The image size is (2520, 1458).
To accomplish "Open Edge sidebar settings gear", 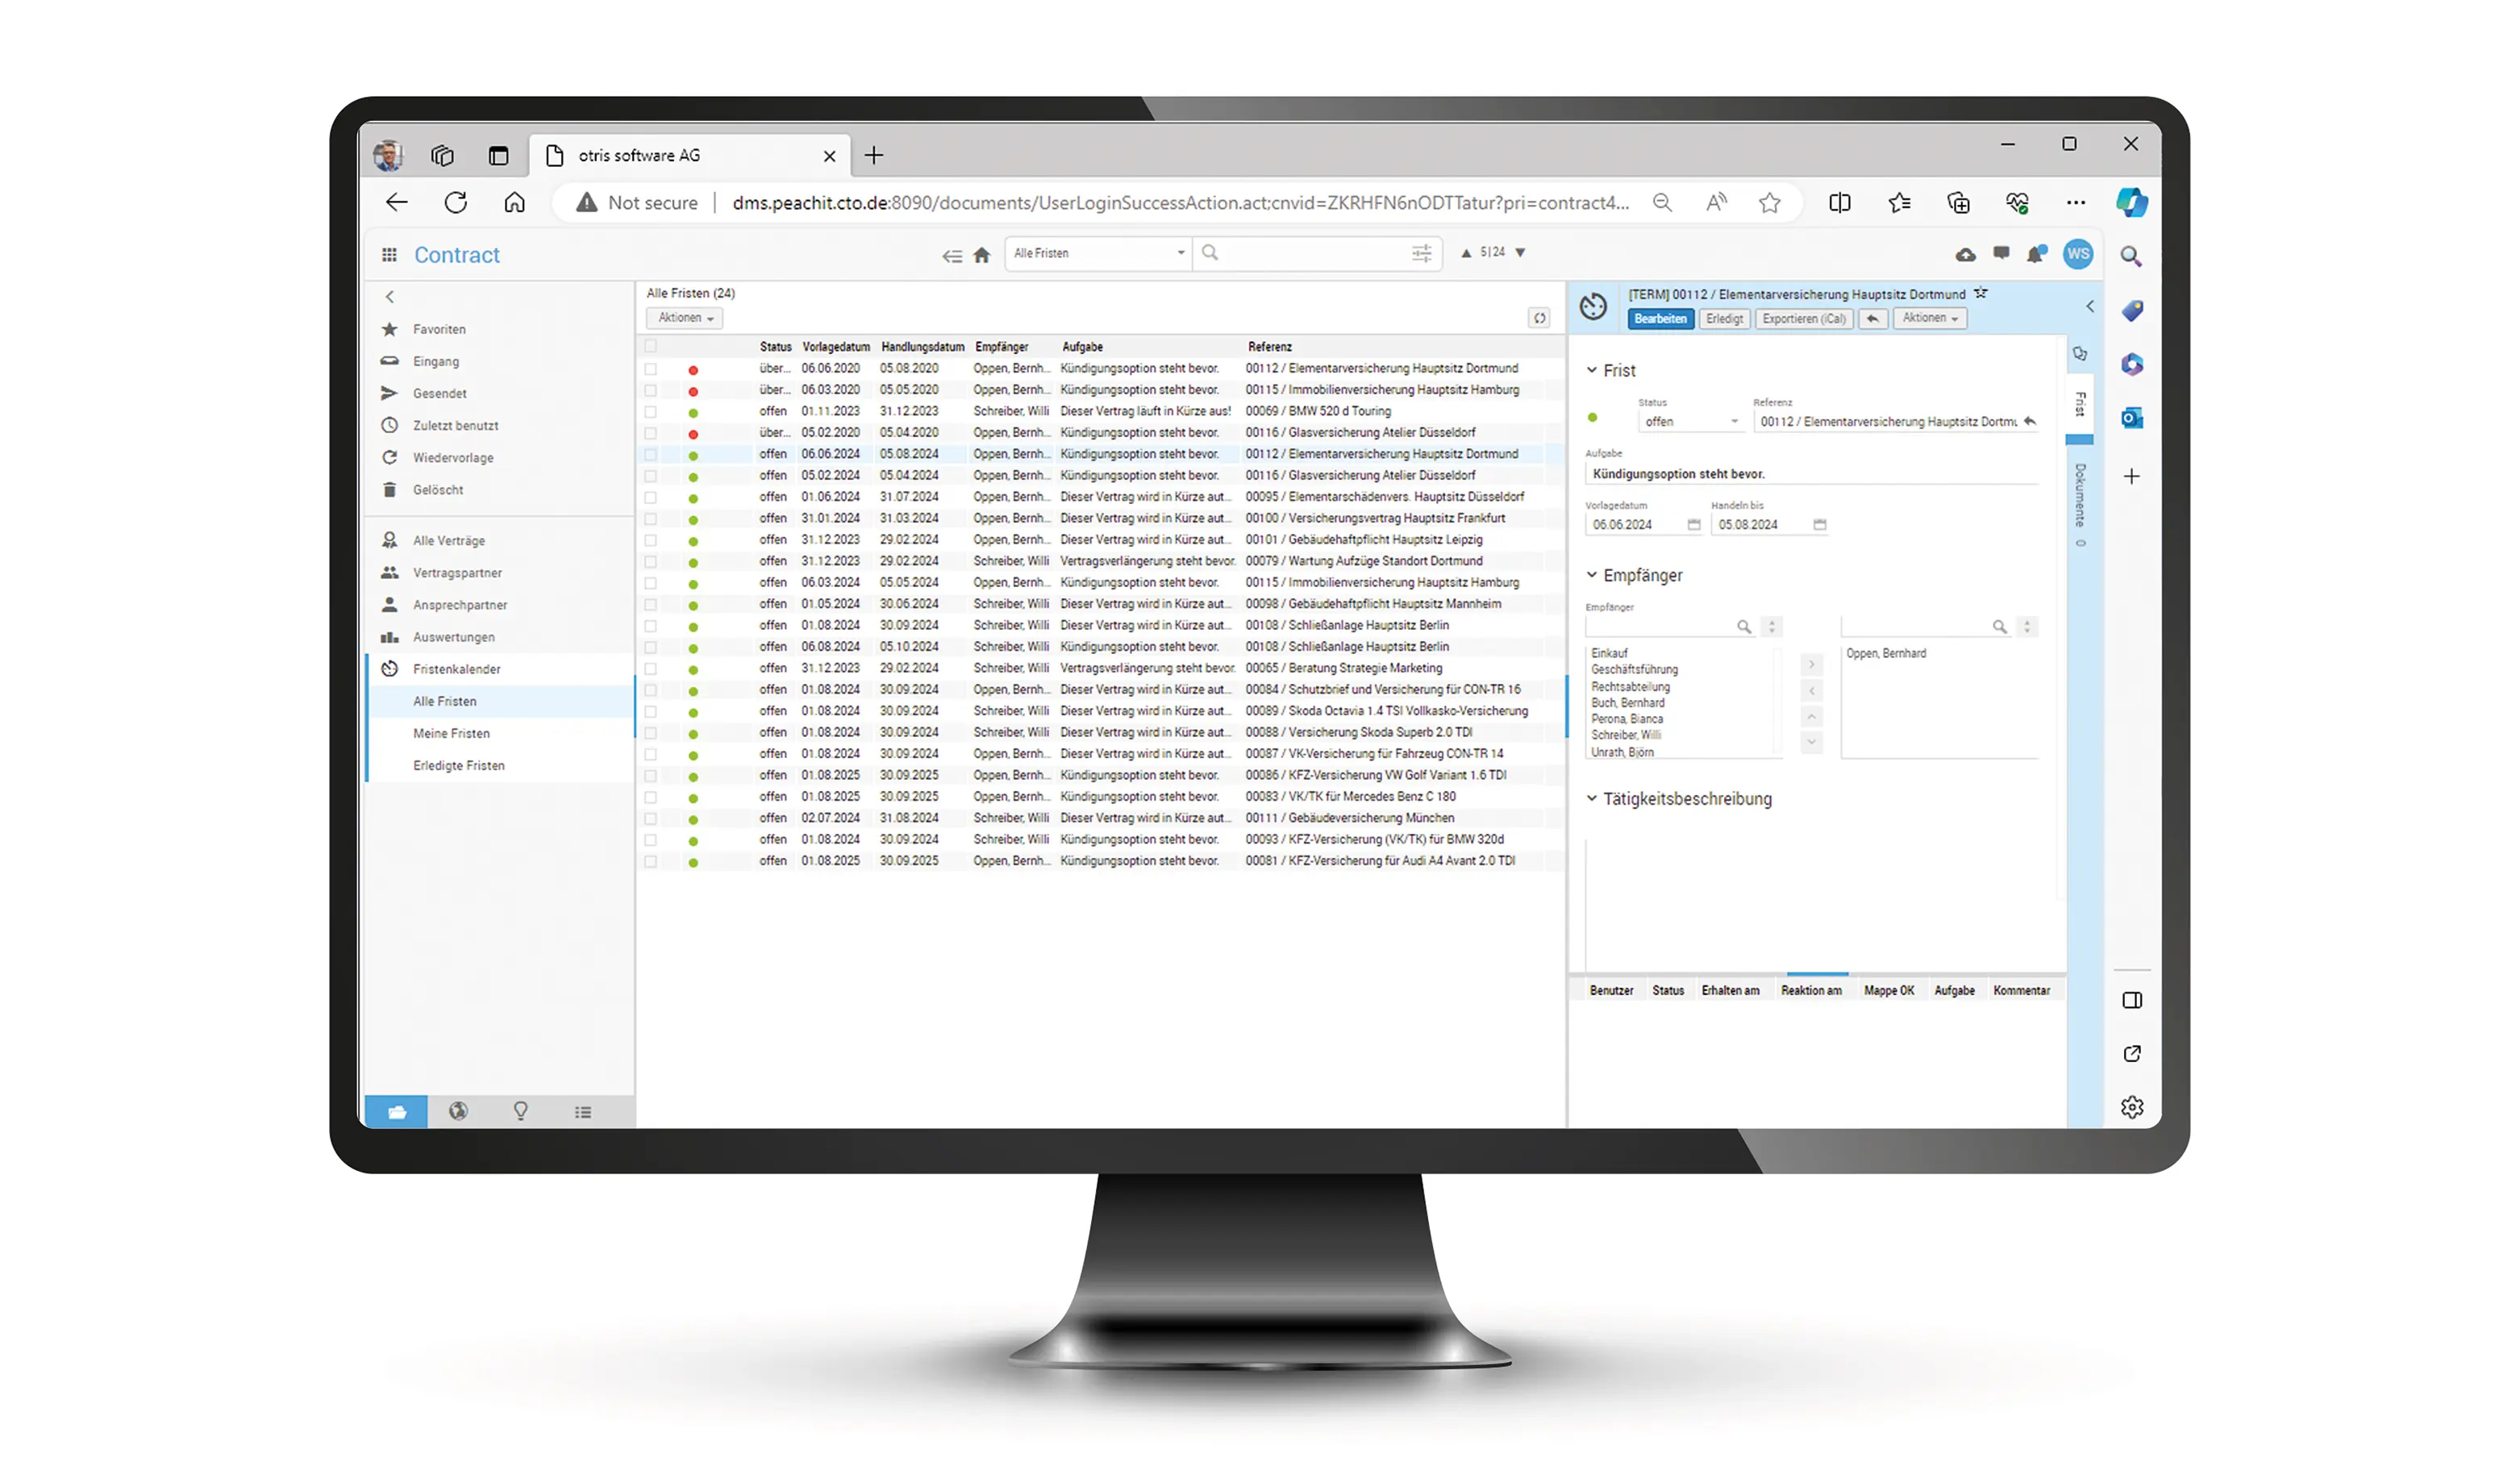I will pos(2132,1107).
